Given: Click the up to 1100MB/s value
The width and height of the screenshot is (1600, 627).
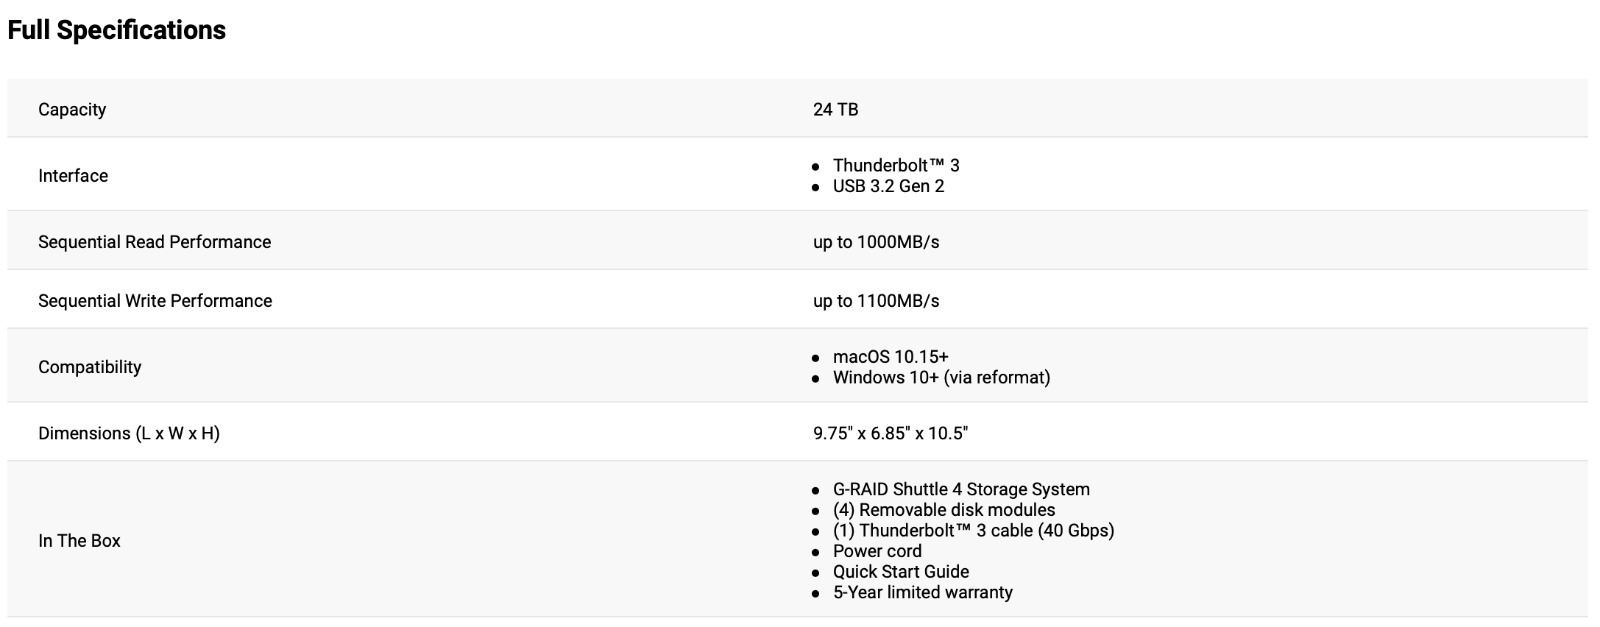Looking at the screenshot, I should 876,301.
